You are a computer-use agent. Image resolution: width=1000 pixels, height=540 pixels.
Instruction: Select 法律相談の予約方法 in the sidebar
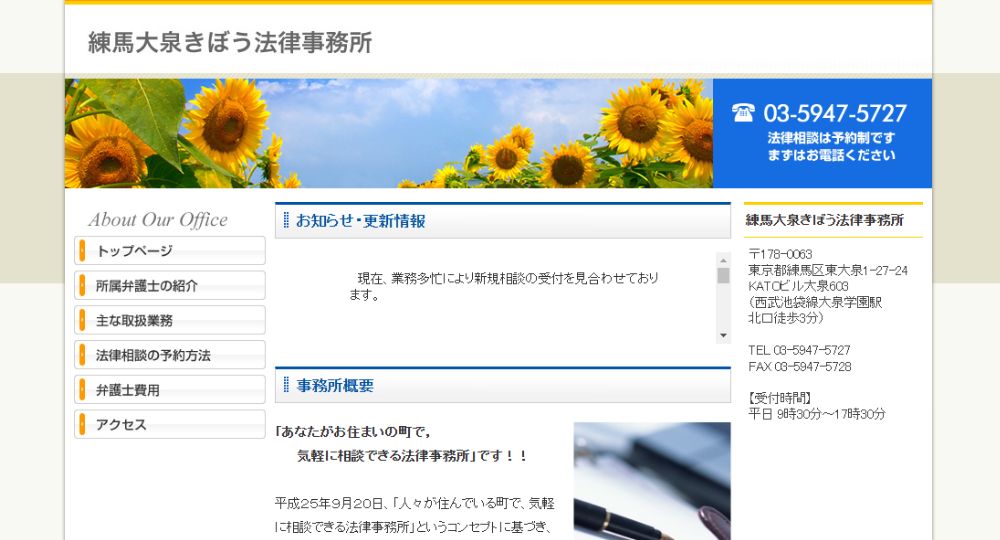point(170,355)
